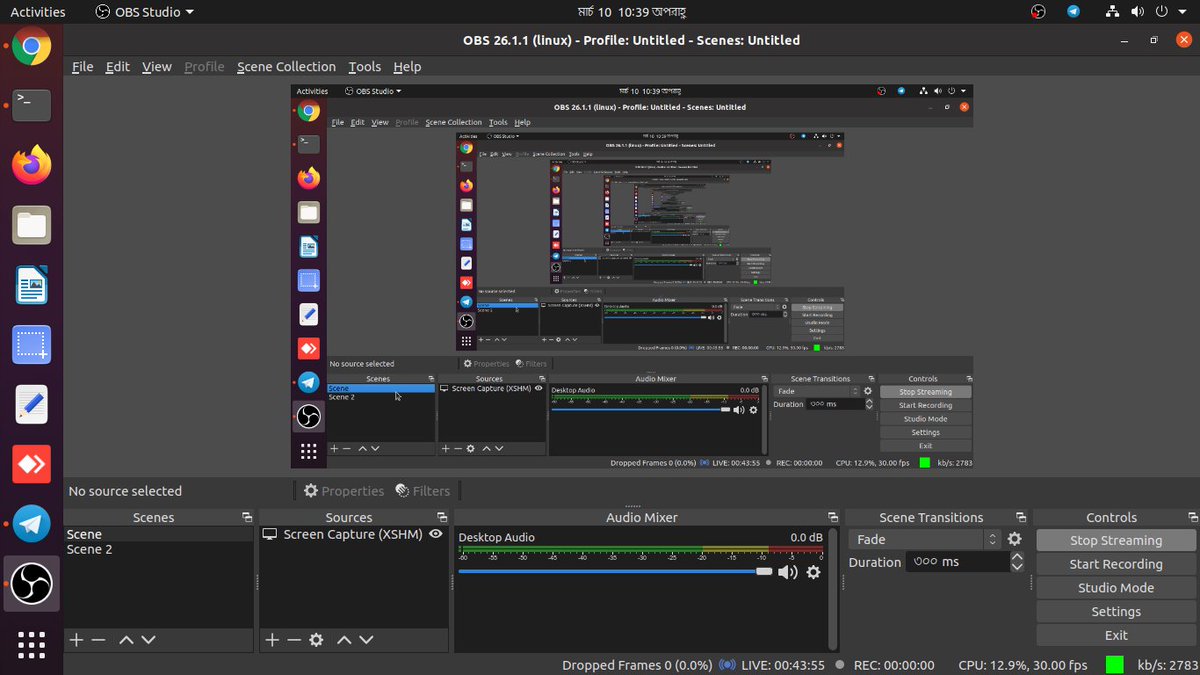The width and height of the screenshot is (1200, 675).
Task: Open the Scene Collection menu
Action: tap(286, 66)
